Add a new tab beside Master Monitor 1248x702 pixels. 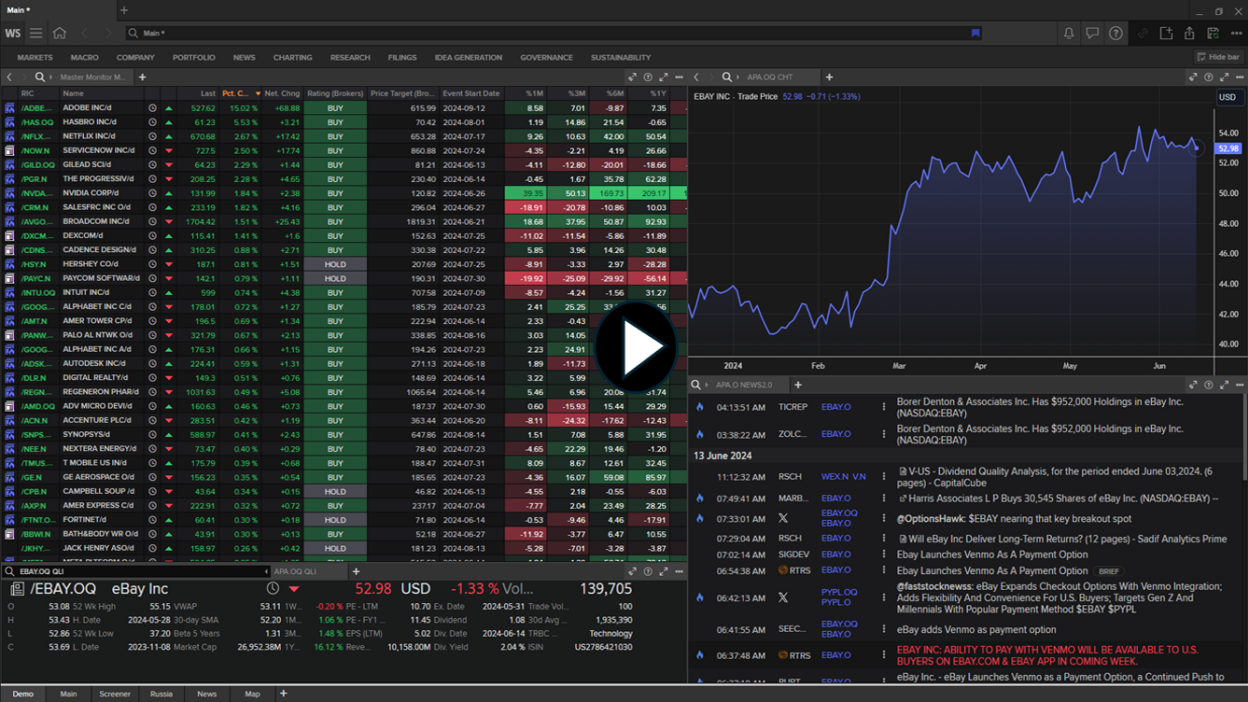coord(142,77)
